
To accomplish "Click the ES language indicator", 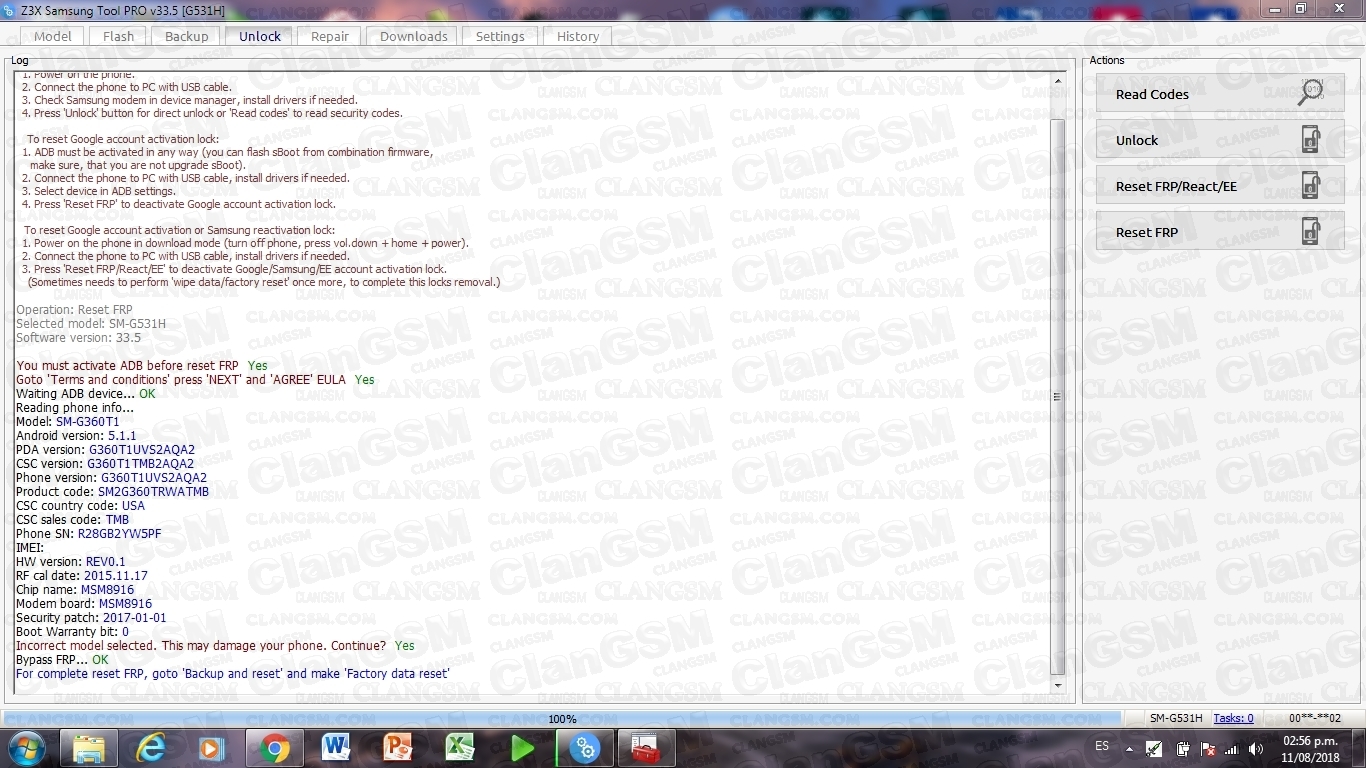I will pyautogui.click(x=1102, y=746).
